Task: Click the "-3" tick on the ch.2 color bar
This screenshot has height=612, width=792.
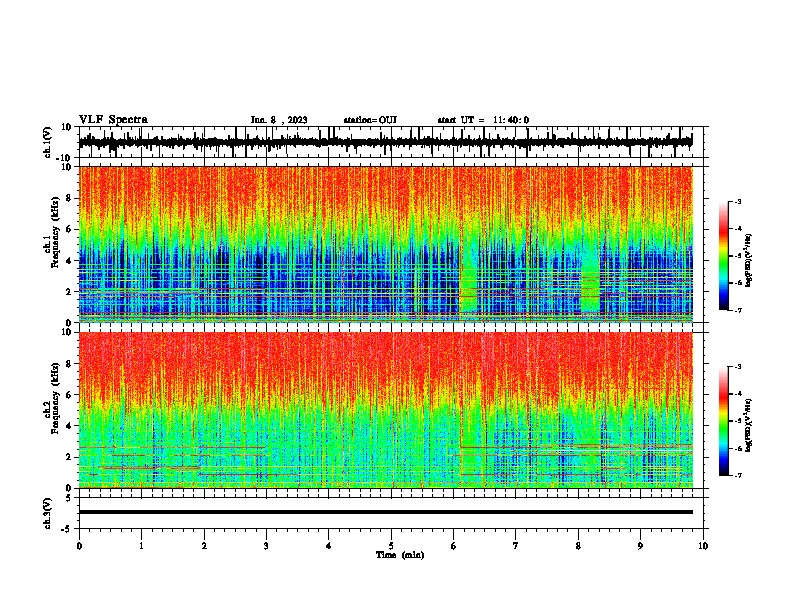Action: click(738, 367)
